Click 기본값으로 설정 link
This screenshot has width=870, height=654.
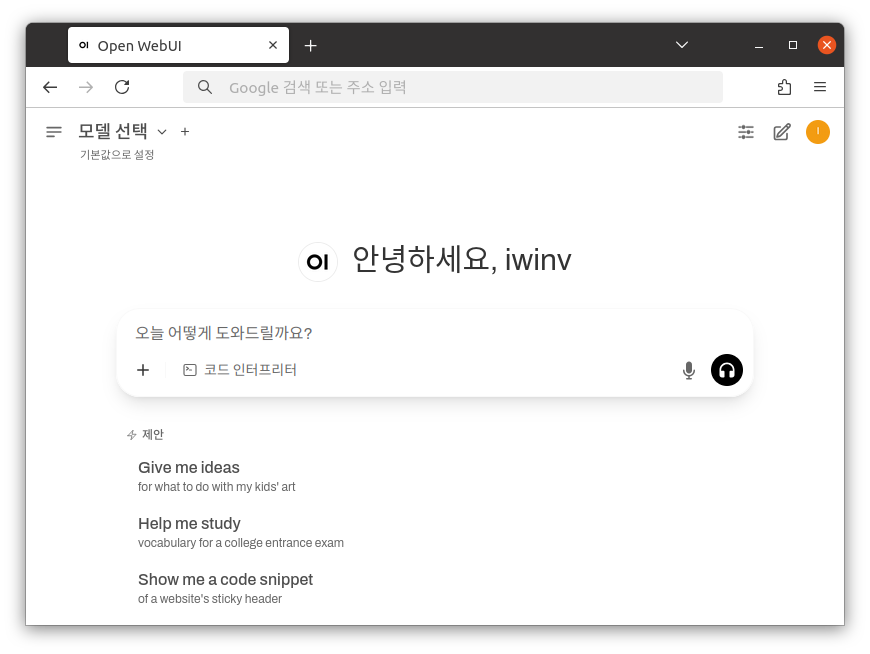(x=117, y=155)
